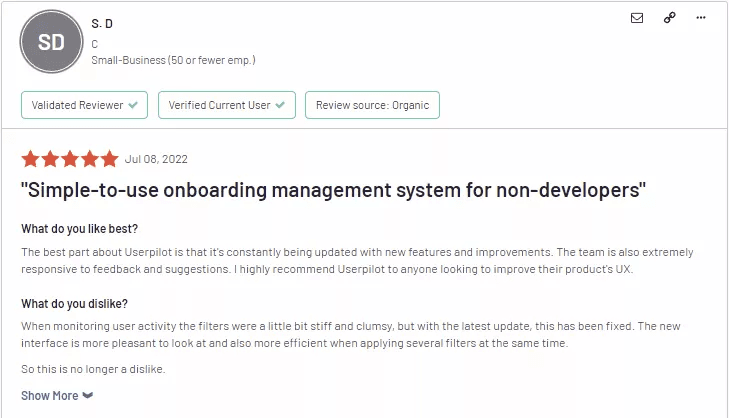
Task: Click the Review source: Organic badge
Action: pyautogui.click(x=372, y=105)
